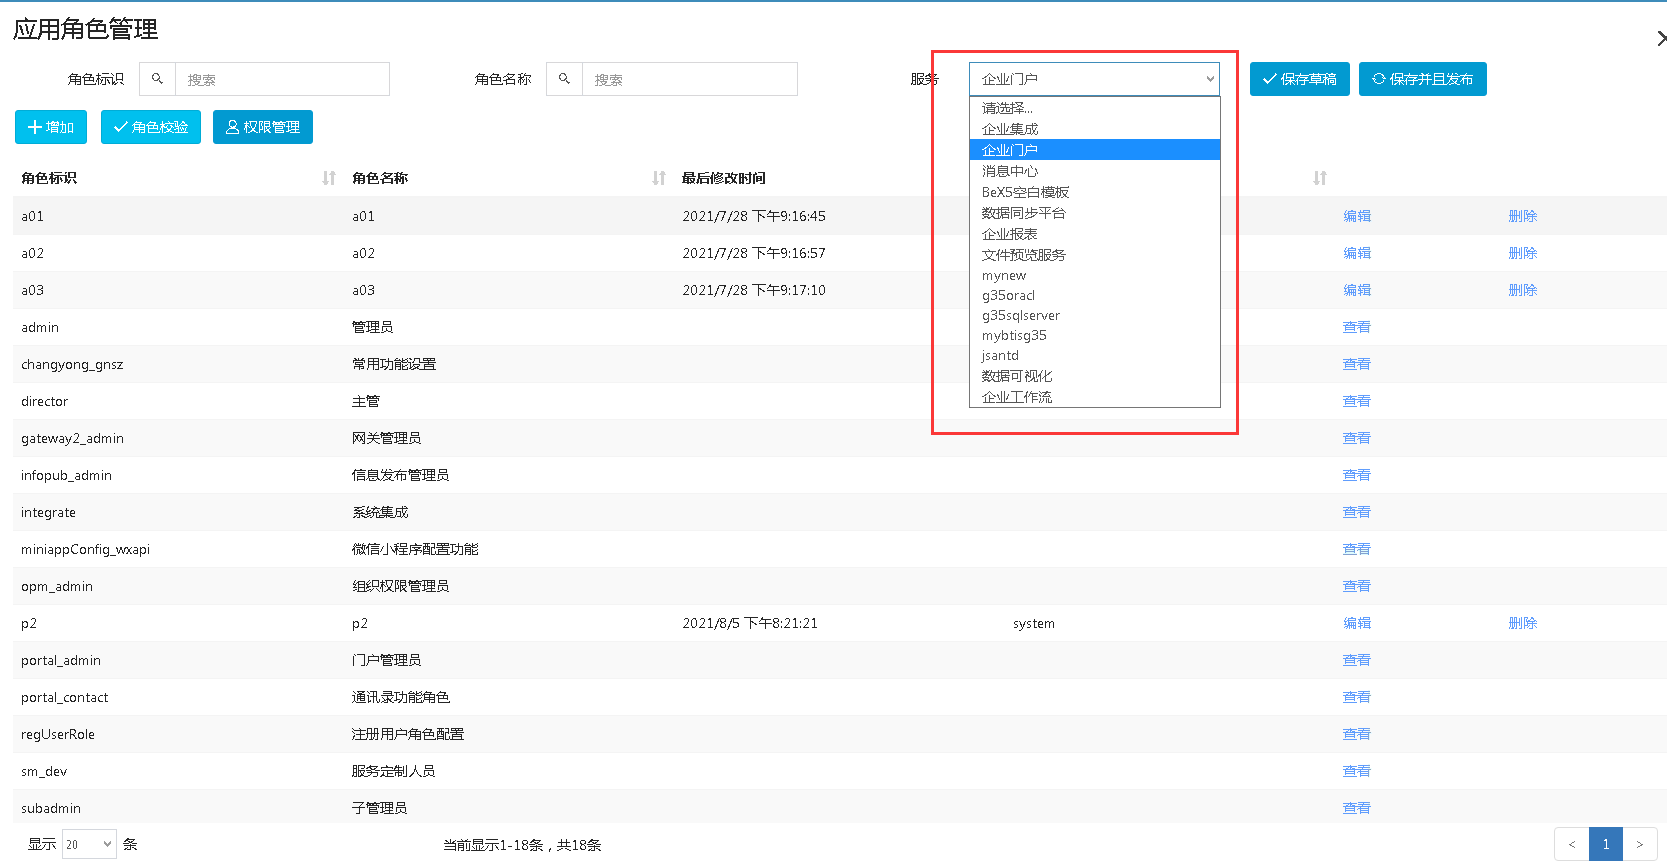1667x867 pixels.
Task: Select 企业工作流 option in list
Action: click(1017, 397)
